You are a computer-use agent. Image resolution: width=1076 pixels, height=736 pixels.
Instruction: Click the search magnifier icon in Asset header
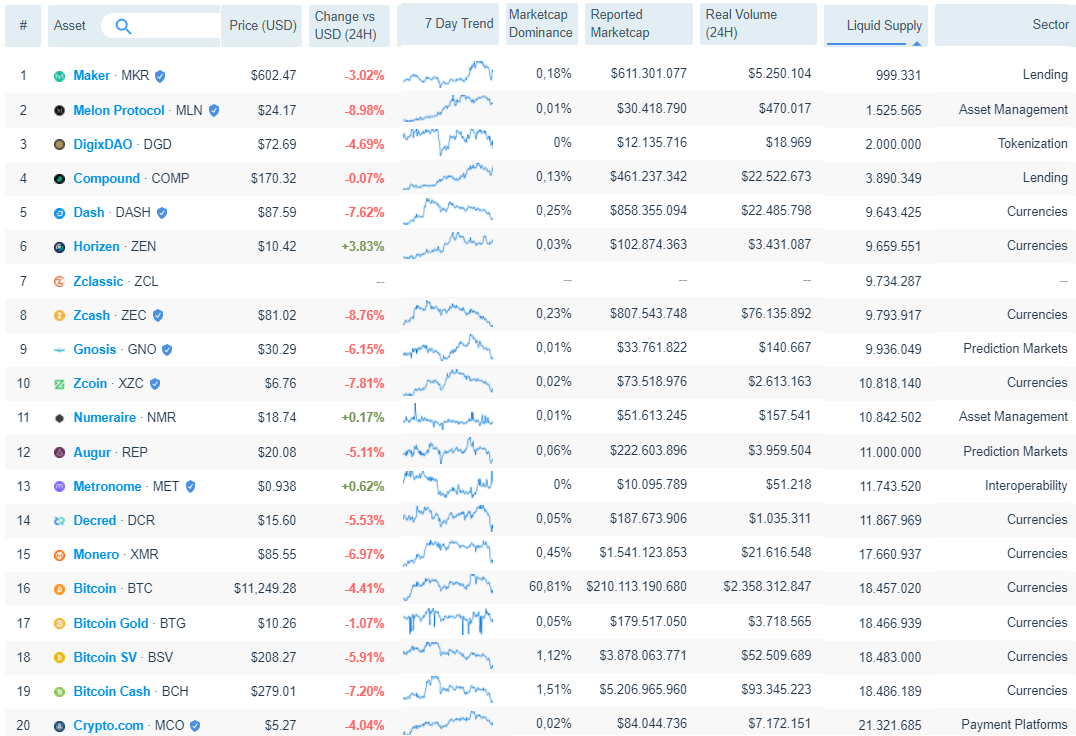[x=123, y=26]
